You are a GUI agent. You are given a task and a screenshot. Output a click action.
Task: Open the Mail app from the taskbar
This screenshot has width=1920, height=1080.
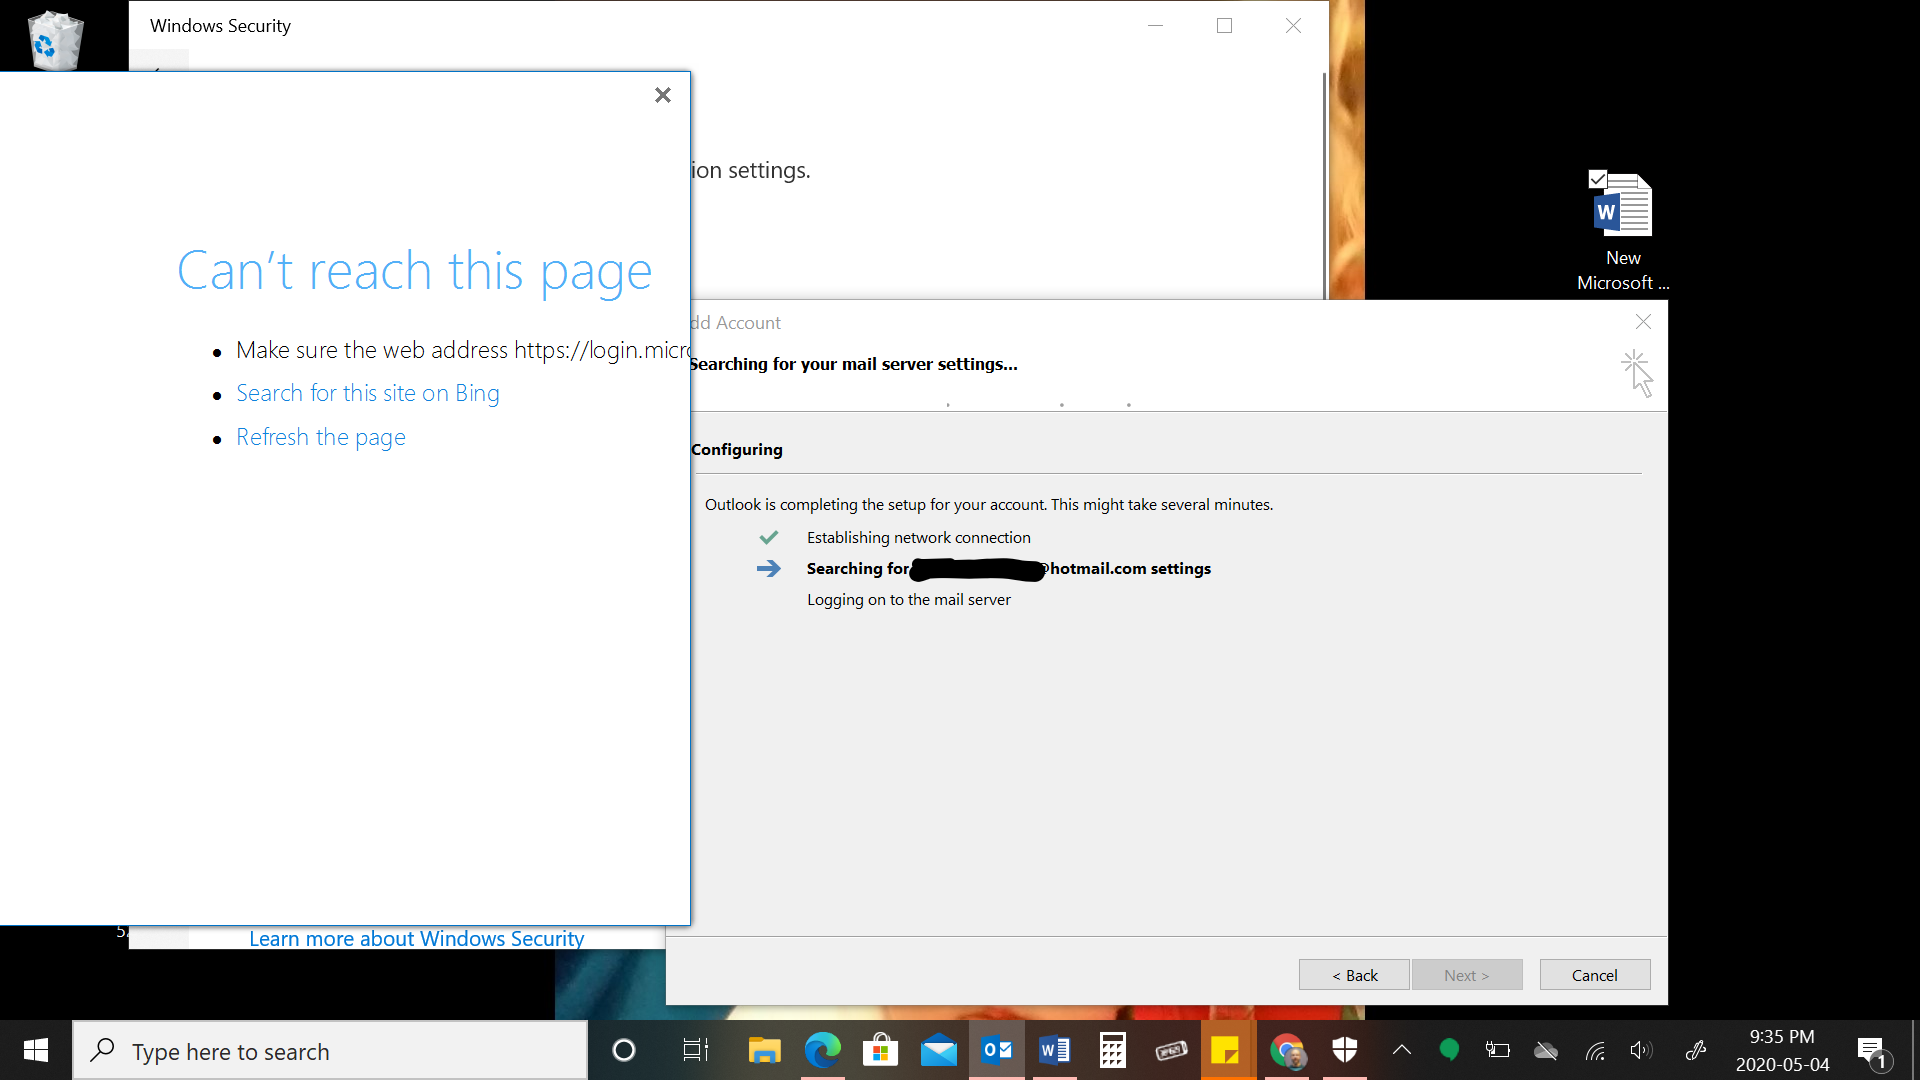[939, 1050]
